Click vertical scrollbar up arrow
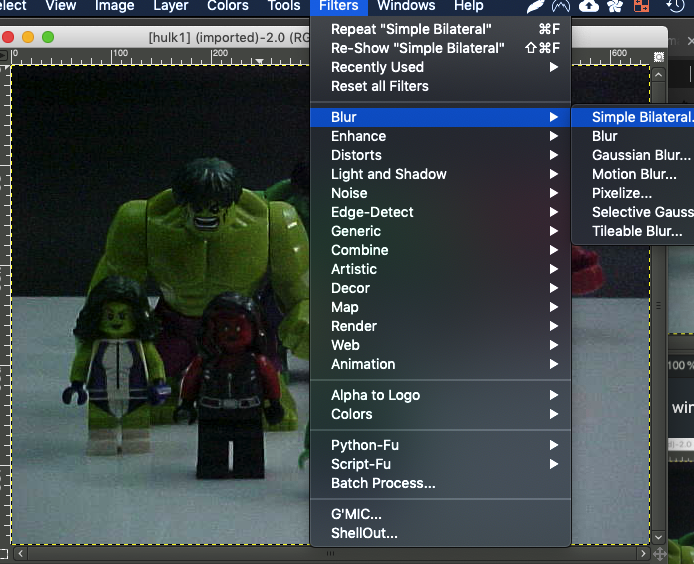This screenshot has height=564, width=694. pyautogui.click(x=659, y=75)
